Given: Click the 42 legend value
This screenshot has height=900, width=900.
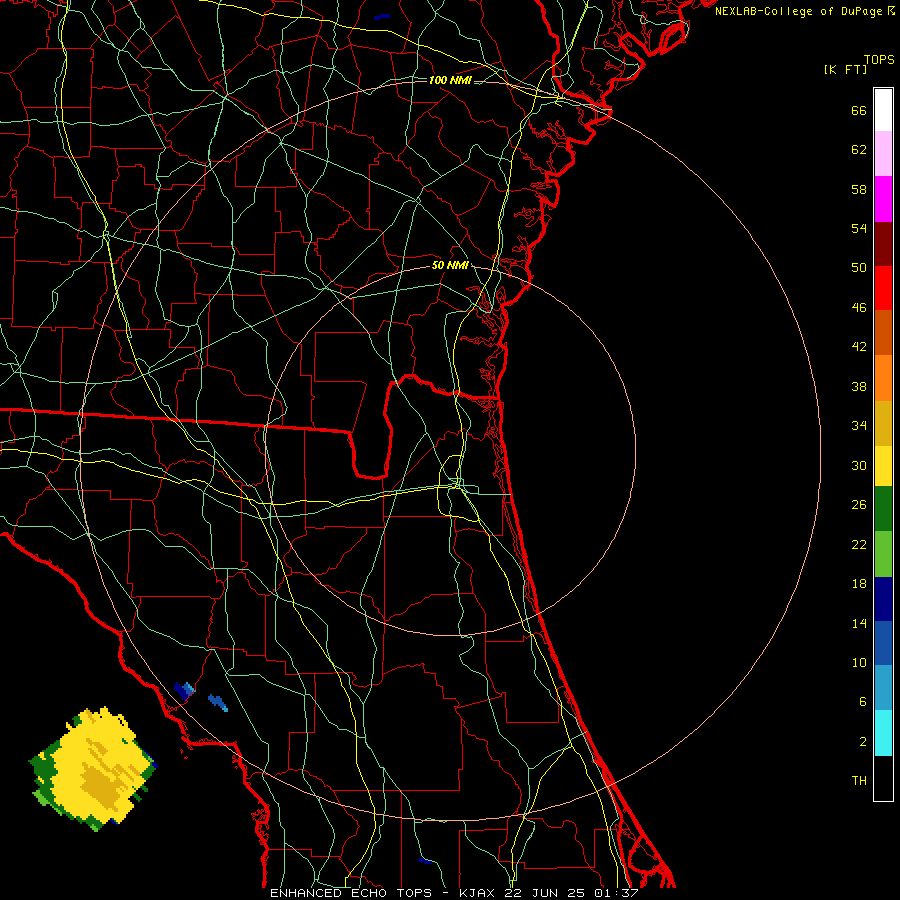Looking at the screenshot, I should [859, 346].
